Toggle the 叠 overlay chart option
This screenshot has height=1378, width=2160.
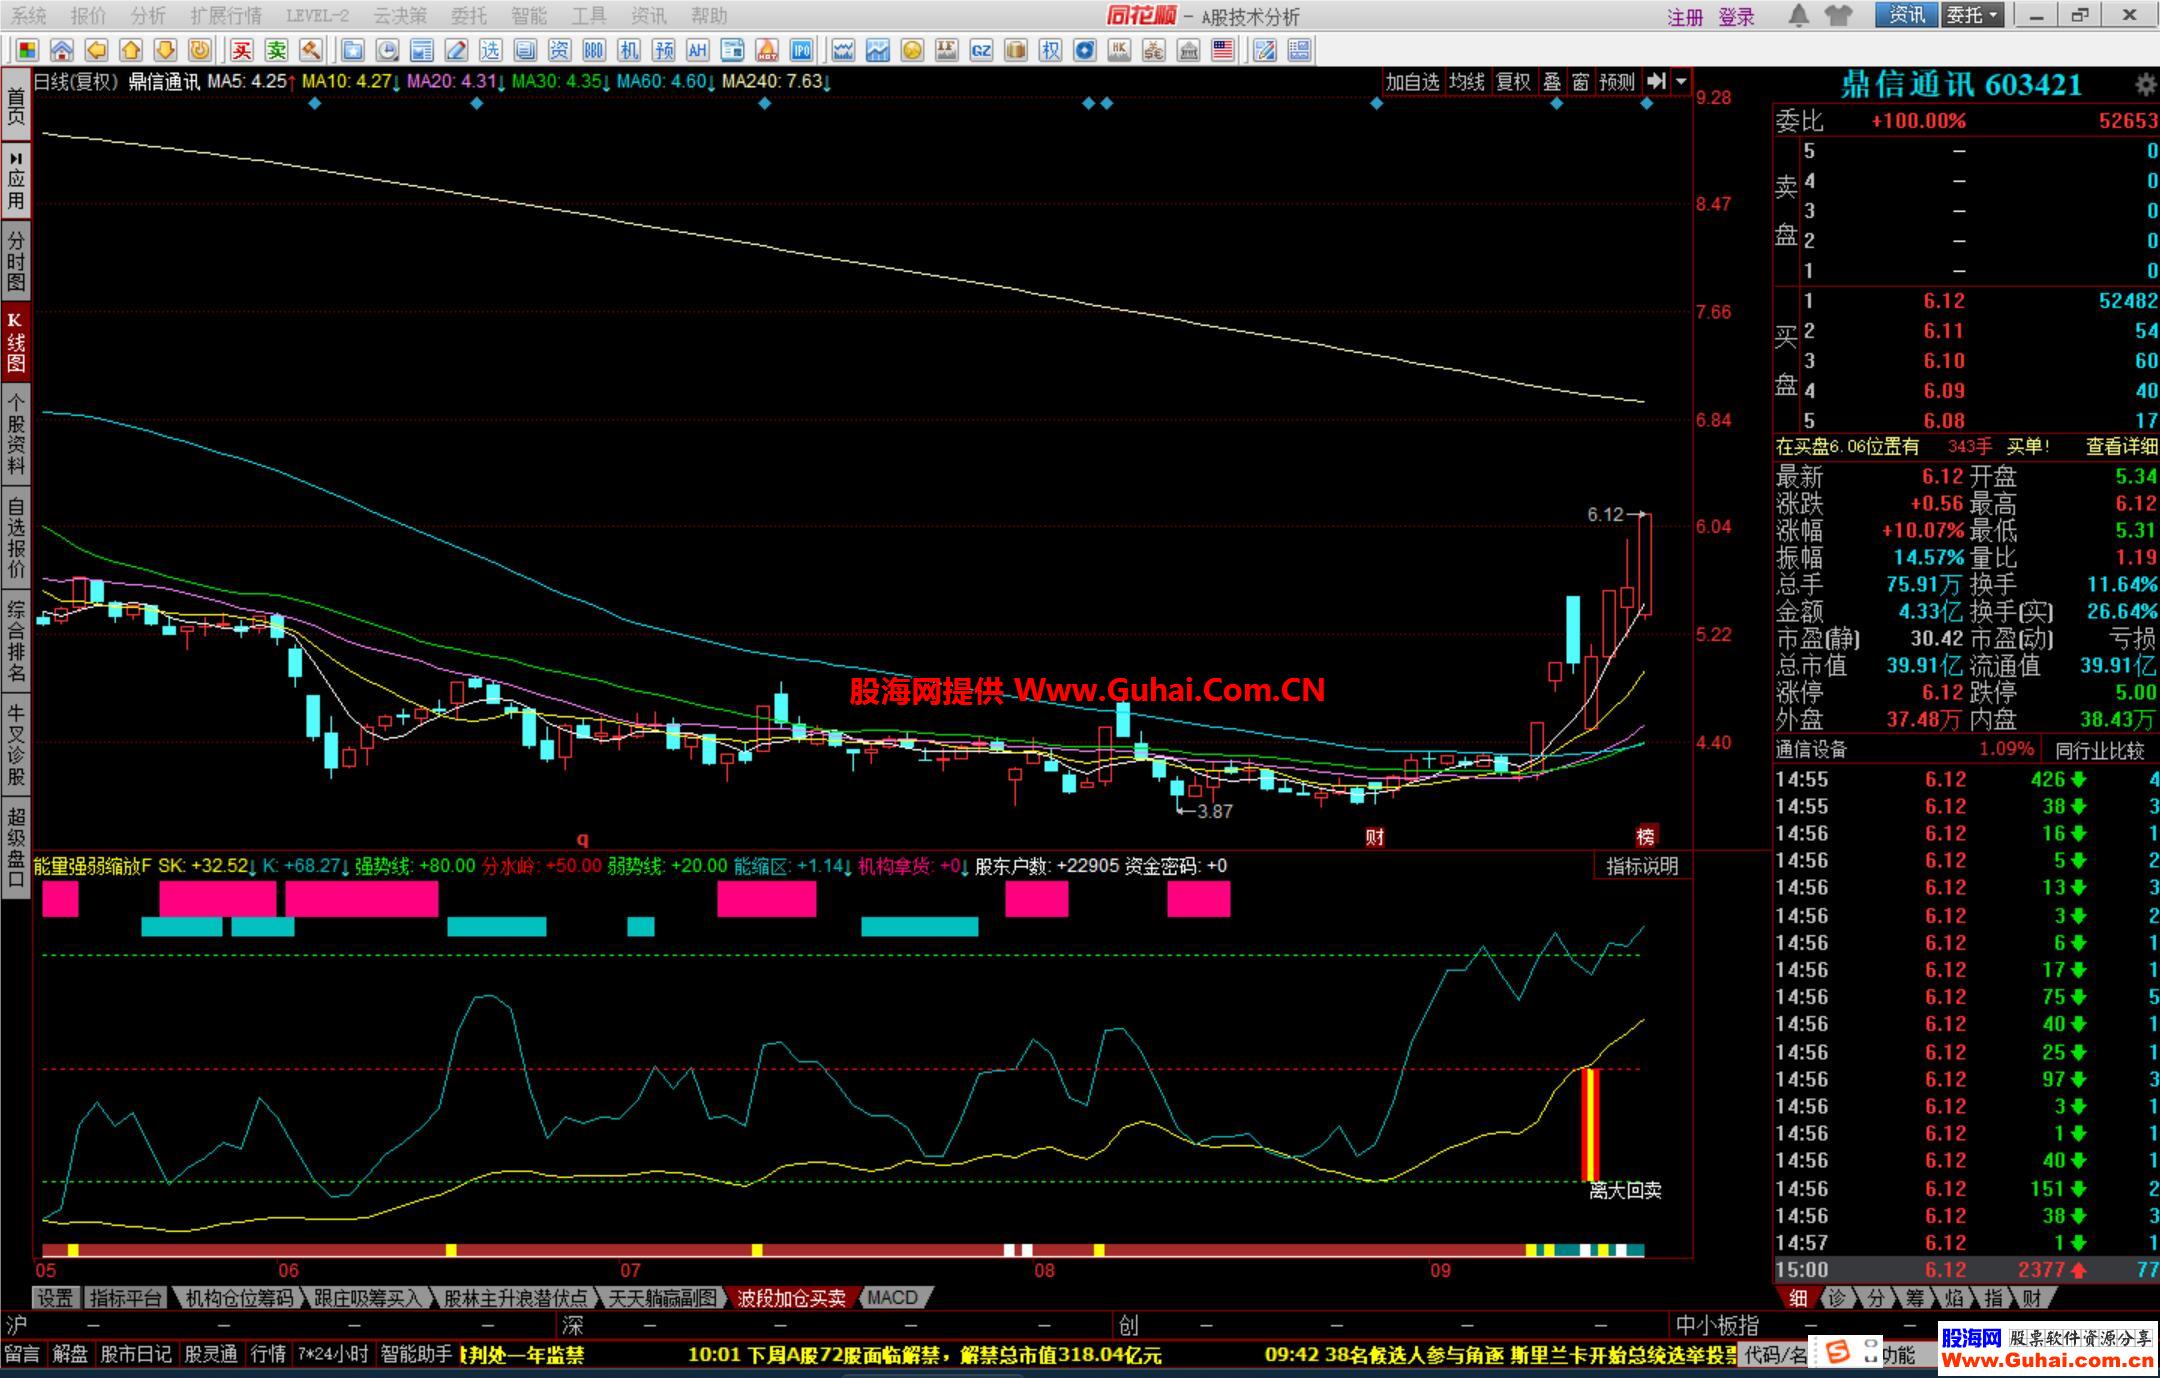pyautogui.click(x=1552, y=82)
